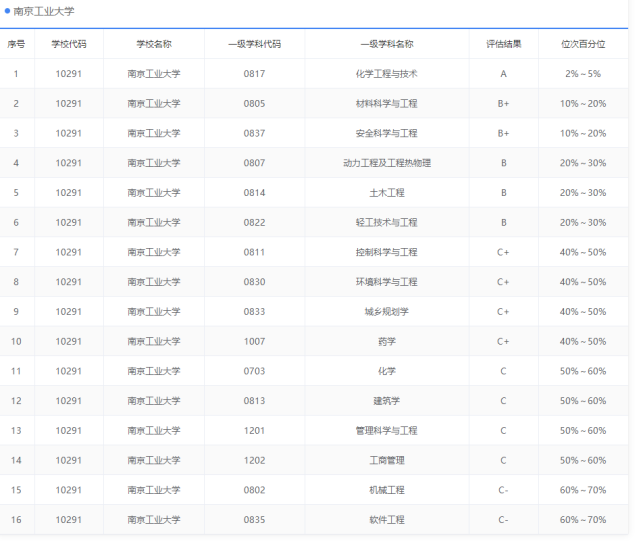Click the B+ rating in 安全科学与工程 row
This screenshot has height=546, width=641.
[x=504, y=134]
